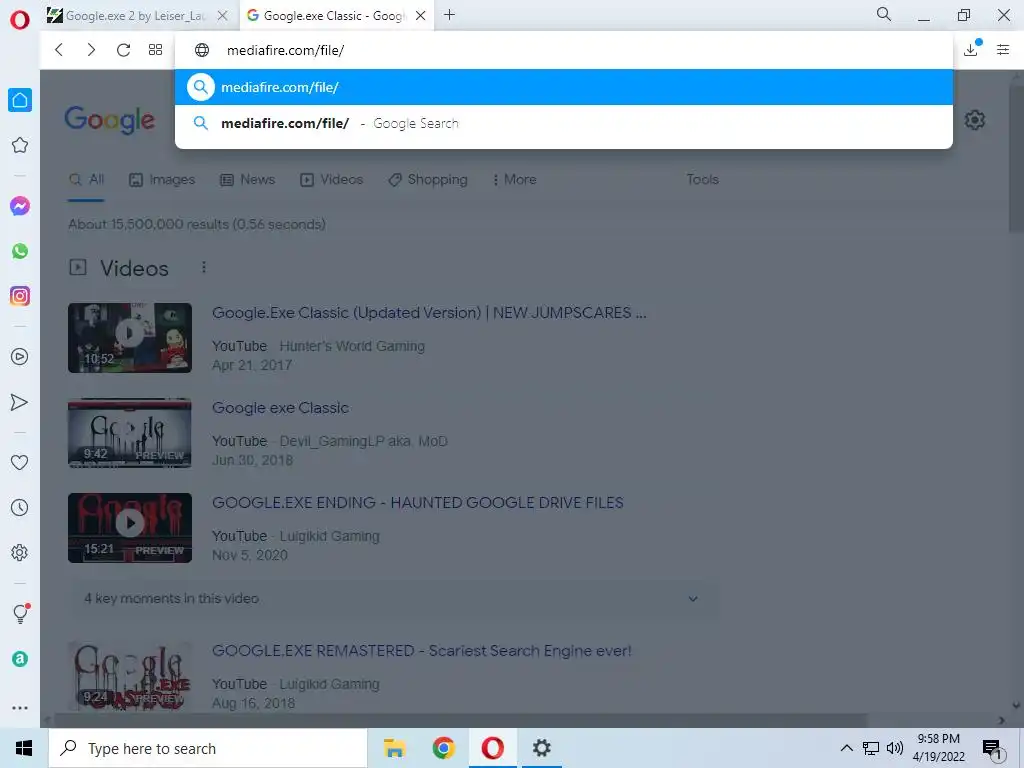Viewport: 1024px width, 768px height.
Task: Show hidden system tray icons
Action: [x=846, y=748]
